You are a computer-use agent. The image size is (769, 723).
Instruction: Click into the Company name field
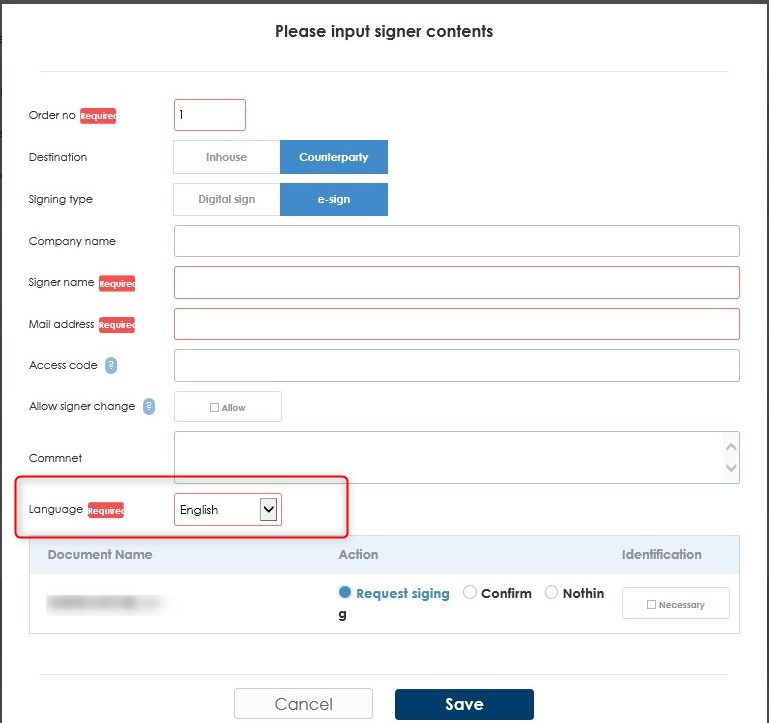(x=456, y=241)
